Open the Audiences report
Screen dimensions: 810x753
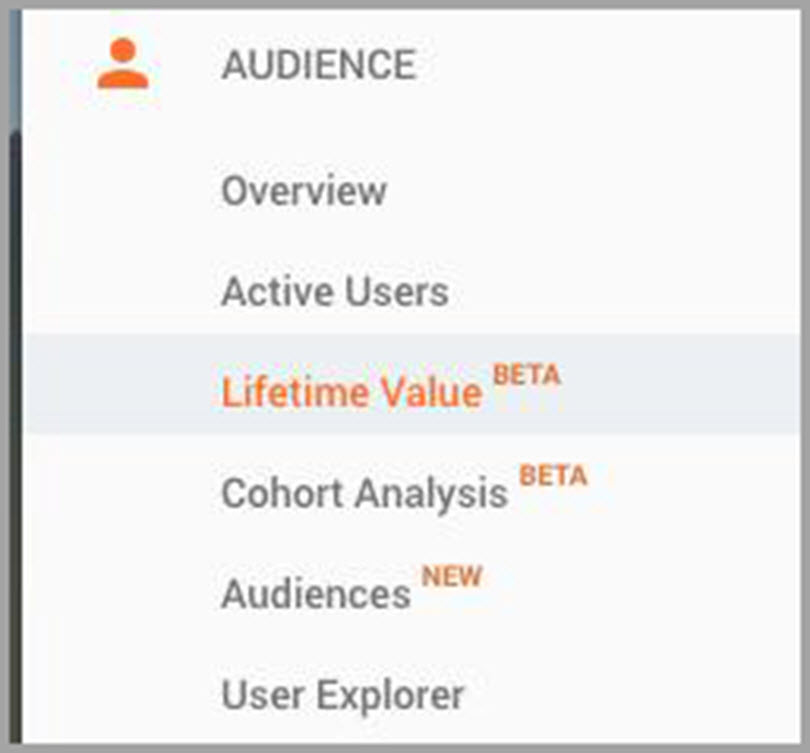316,592
